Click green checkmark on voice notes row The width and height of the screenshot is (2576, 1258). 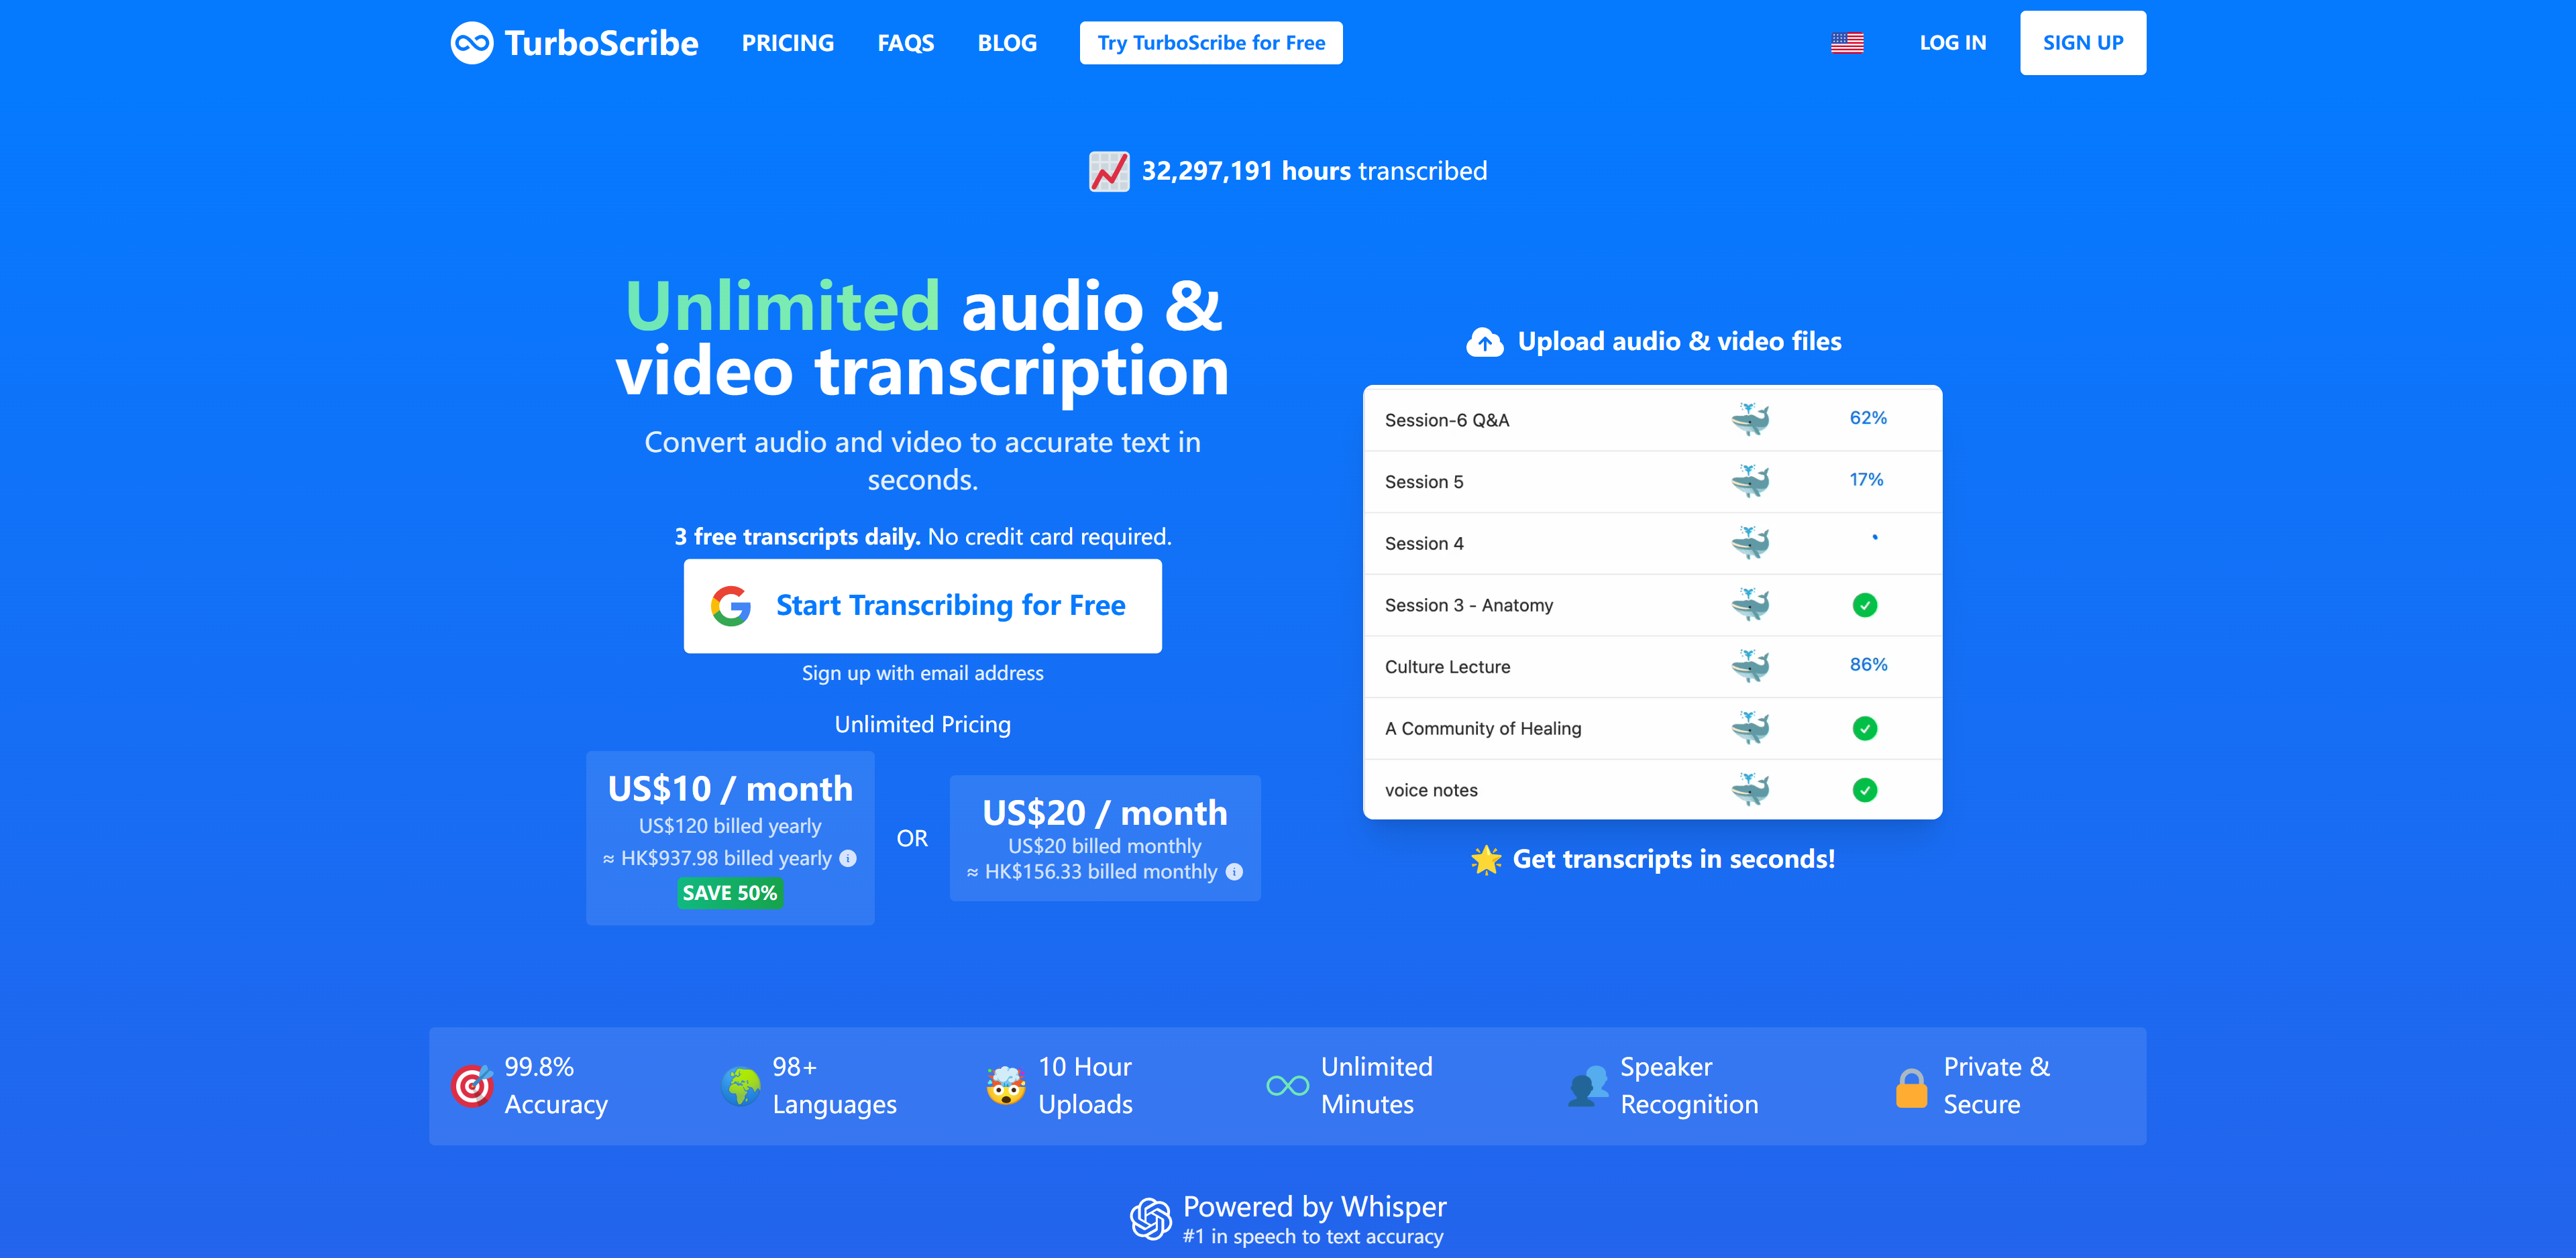click(1864, 790)
